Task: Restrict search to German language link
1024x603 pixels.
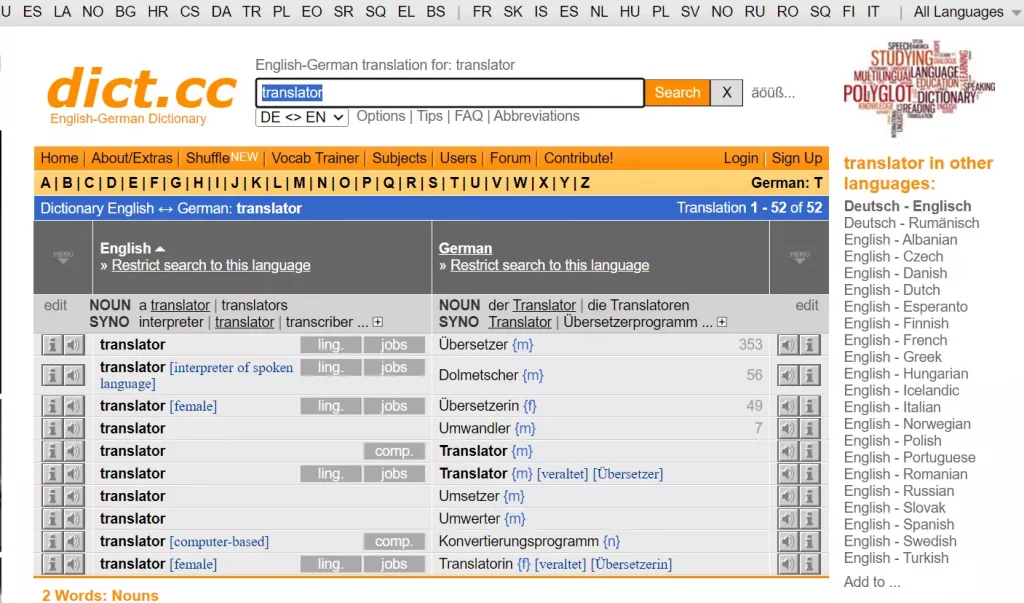Action: (550, 265)
